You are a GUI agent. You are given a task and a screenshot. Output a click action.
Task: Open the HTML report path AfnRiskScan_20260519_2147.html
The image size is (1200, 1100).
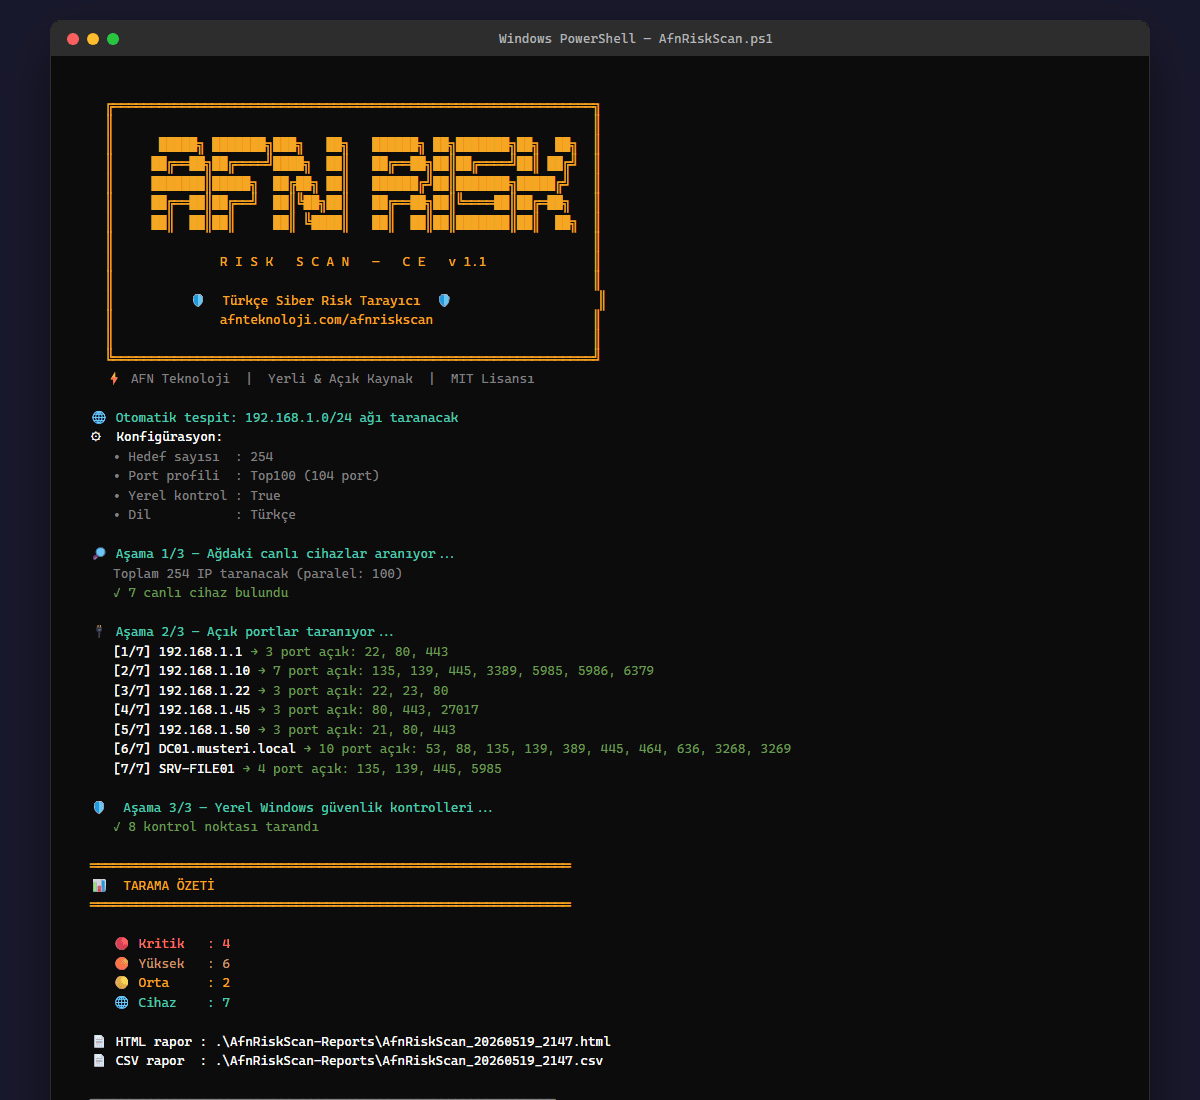pyautogui.click(x=413, y=1042)
